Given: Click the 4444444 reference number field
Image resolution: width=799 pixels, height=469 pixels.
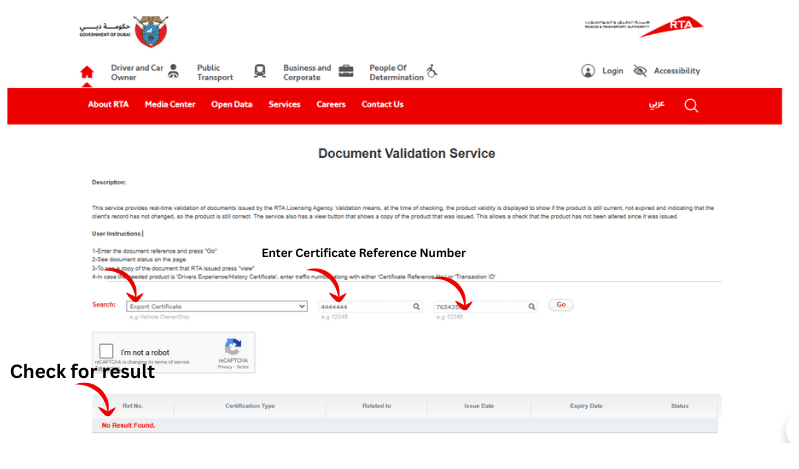Looking at the screenshot, I should coord(370,306).
